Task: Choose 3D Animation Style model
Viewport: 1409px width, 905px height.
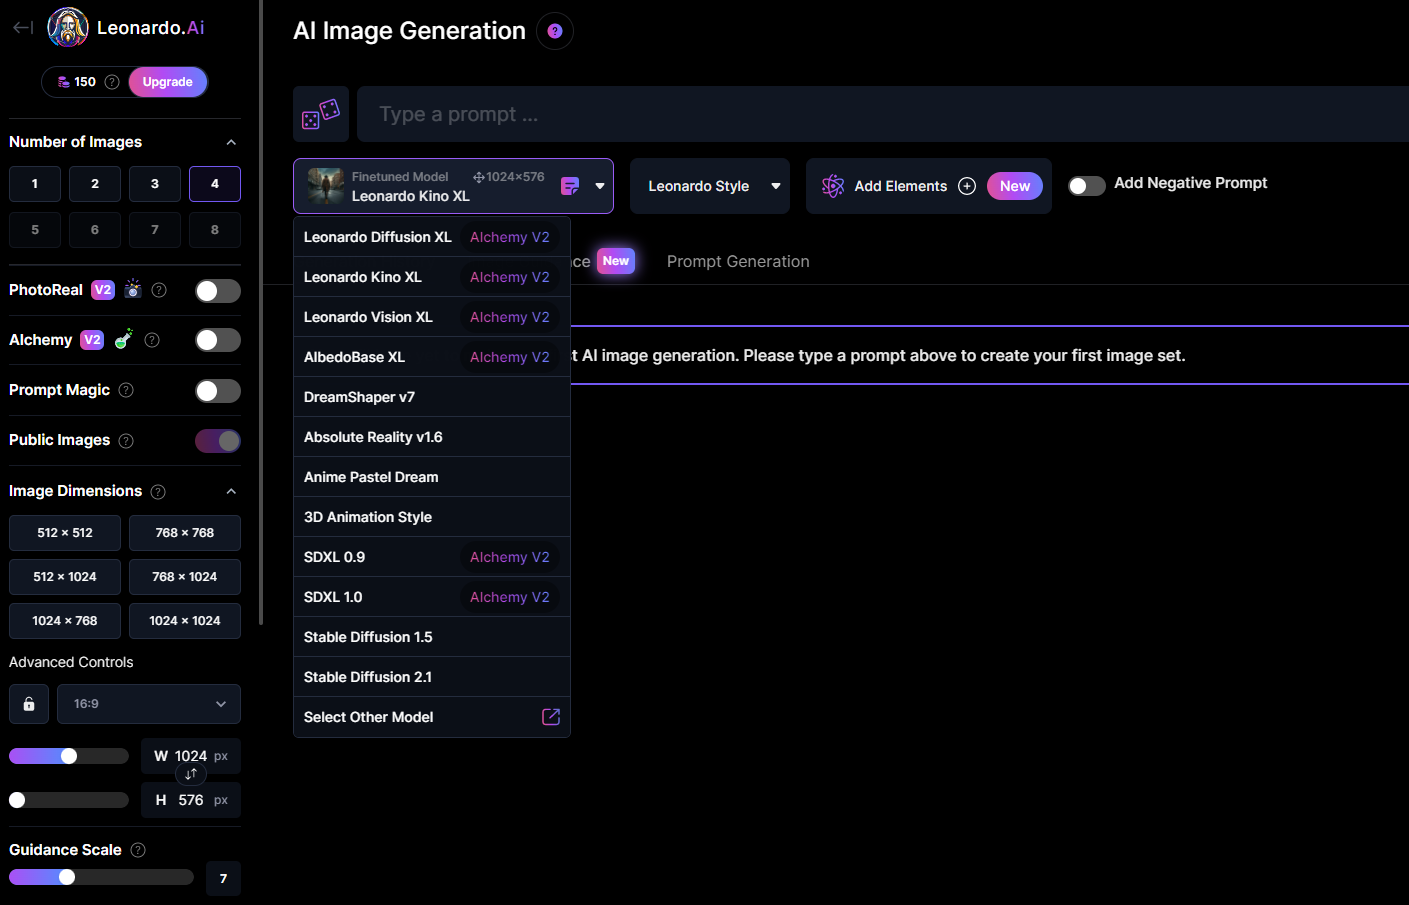Action: pos(432,517)
